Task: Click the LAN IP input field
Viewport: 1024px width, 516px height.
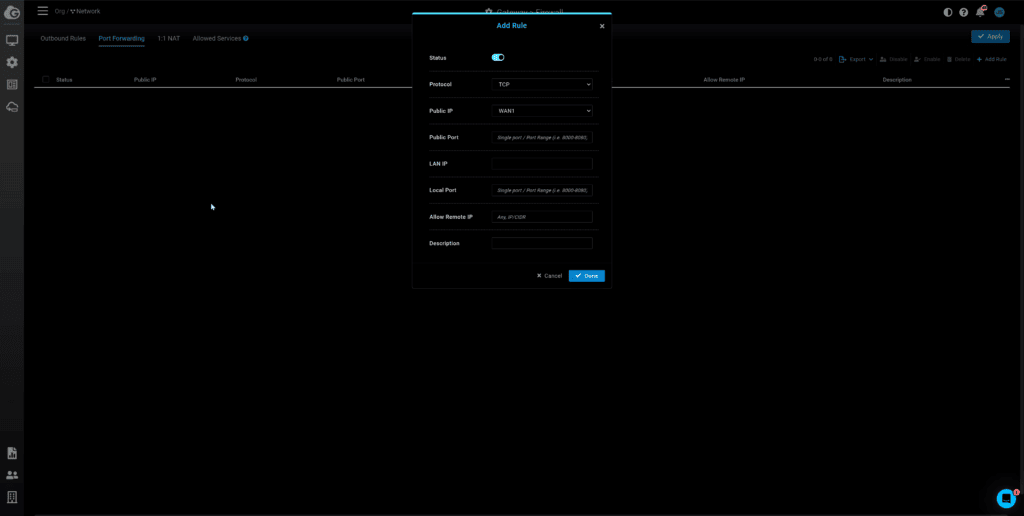Action: point(542,163)
